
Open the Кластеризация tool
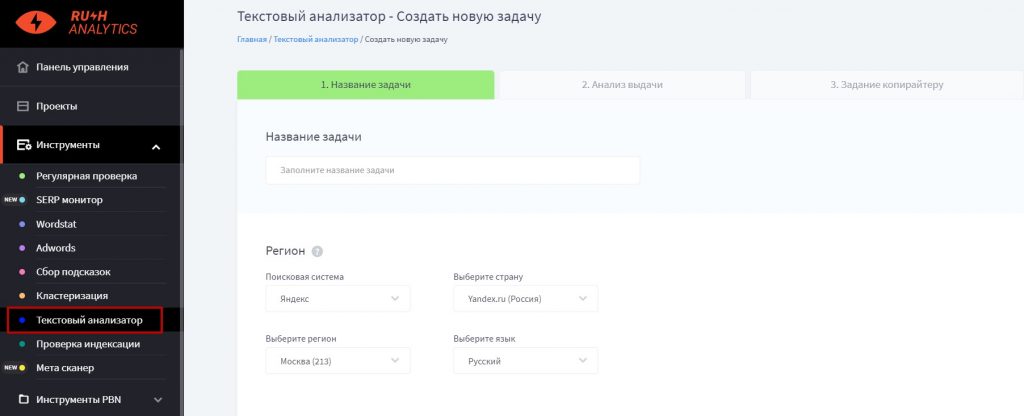click(72, 296)
